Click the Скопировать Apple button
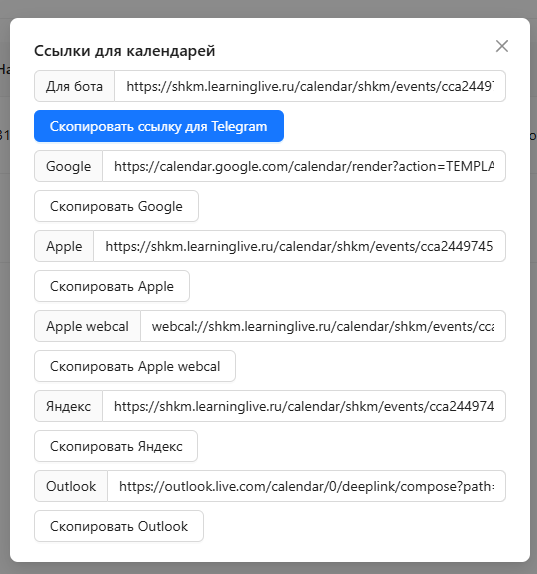Screen dimensions: 537x574 click(x=112, y=286)
